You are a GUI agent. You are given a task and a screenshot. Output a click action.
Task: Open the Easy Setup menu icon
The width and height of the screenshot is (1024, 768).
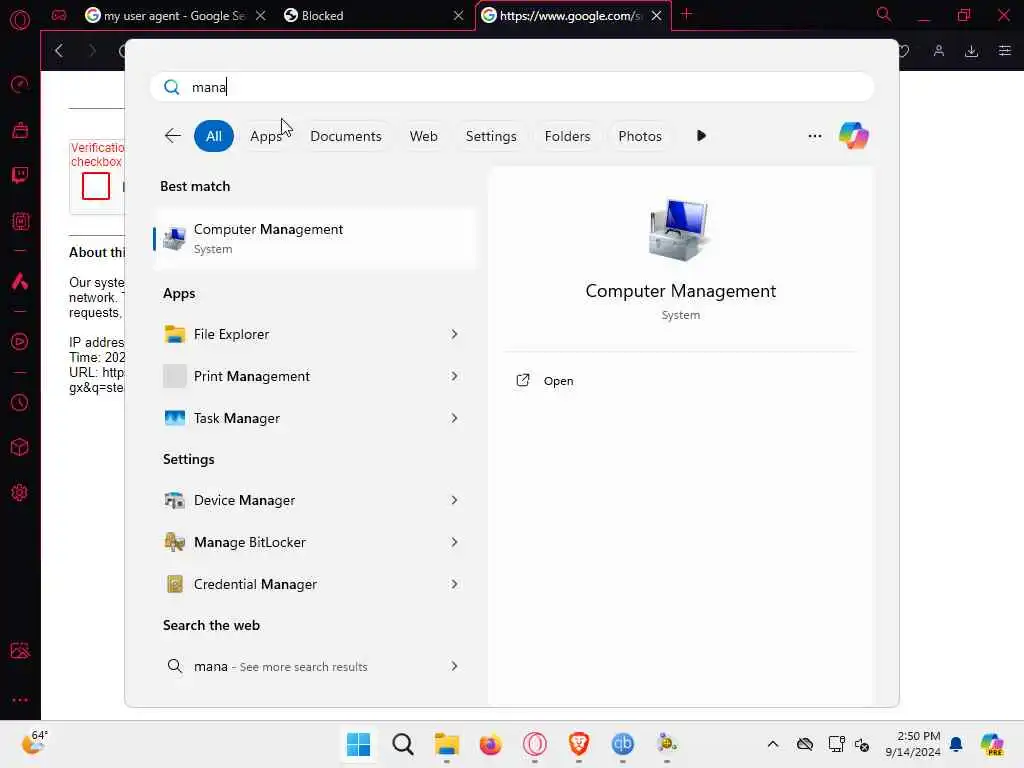[1004, 51]
